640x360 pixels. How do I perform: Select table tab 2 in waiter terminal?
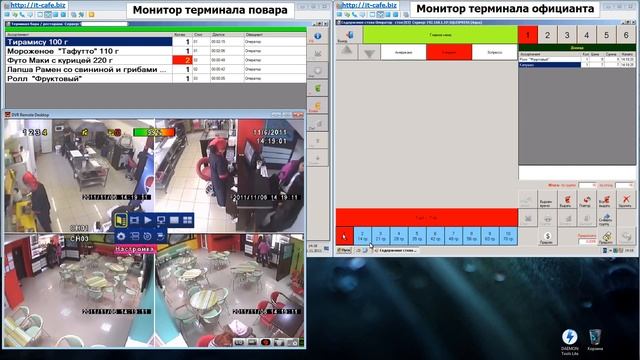tap(547, 35)
